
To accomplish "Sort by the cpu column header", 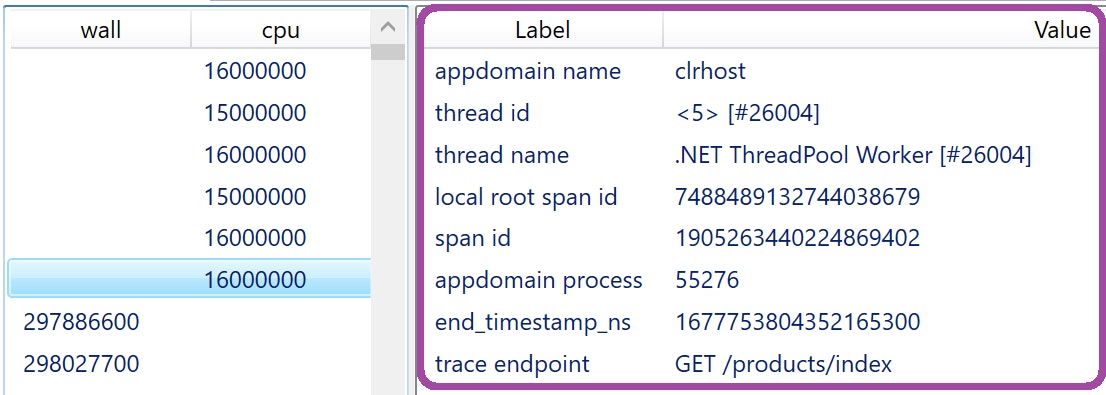I will [x=281, y=30].
